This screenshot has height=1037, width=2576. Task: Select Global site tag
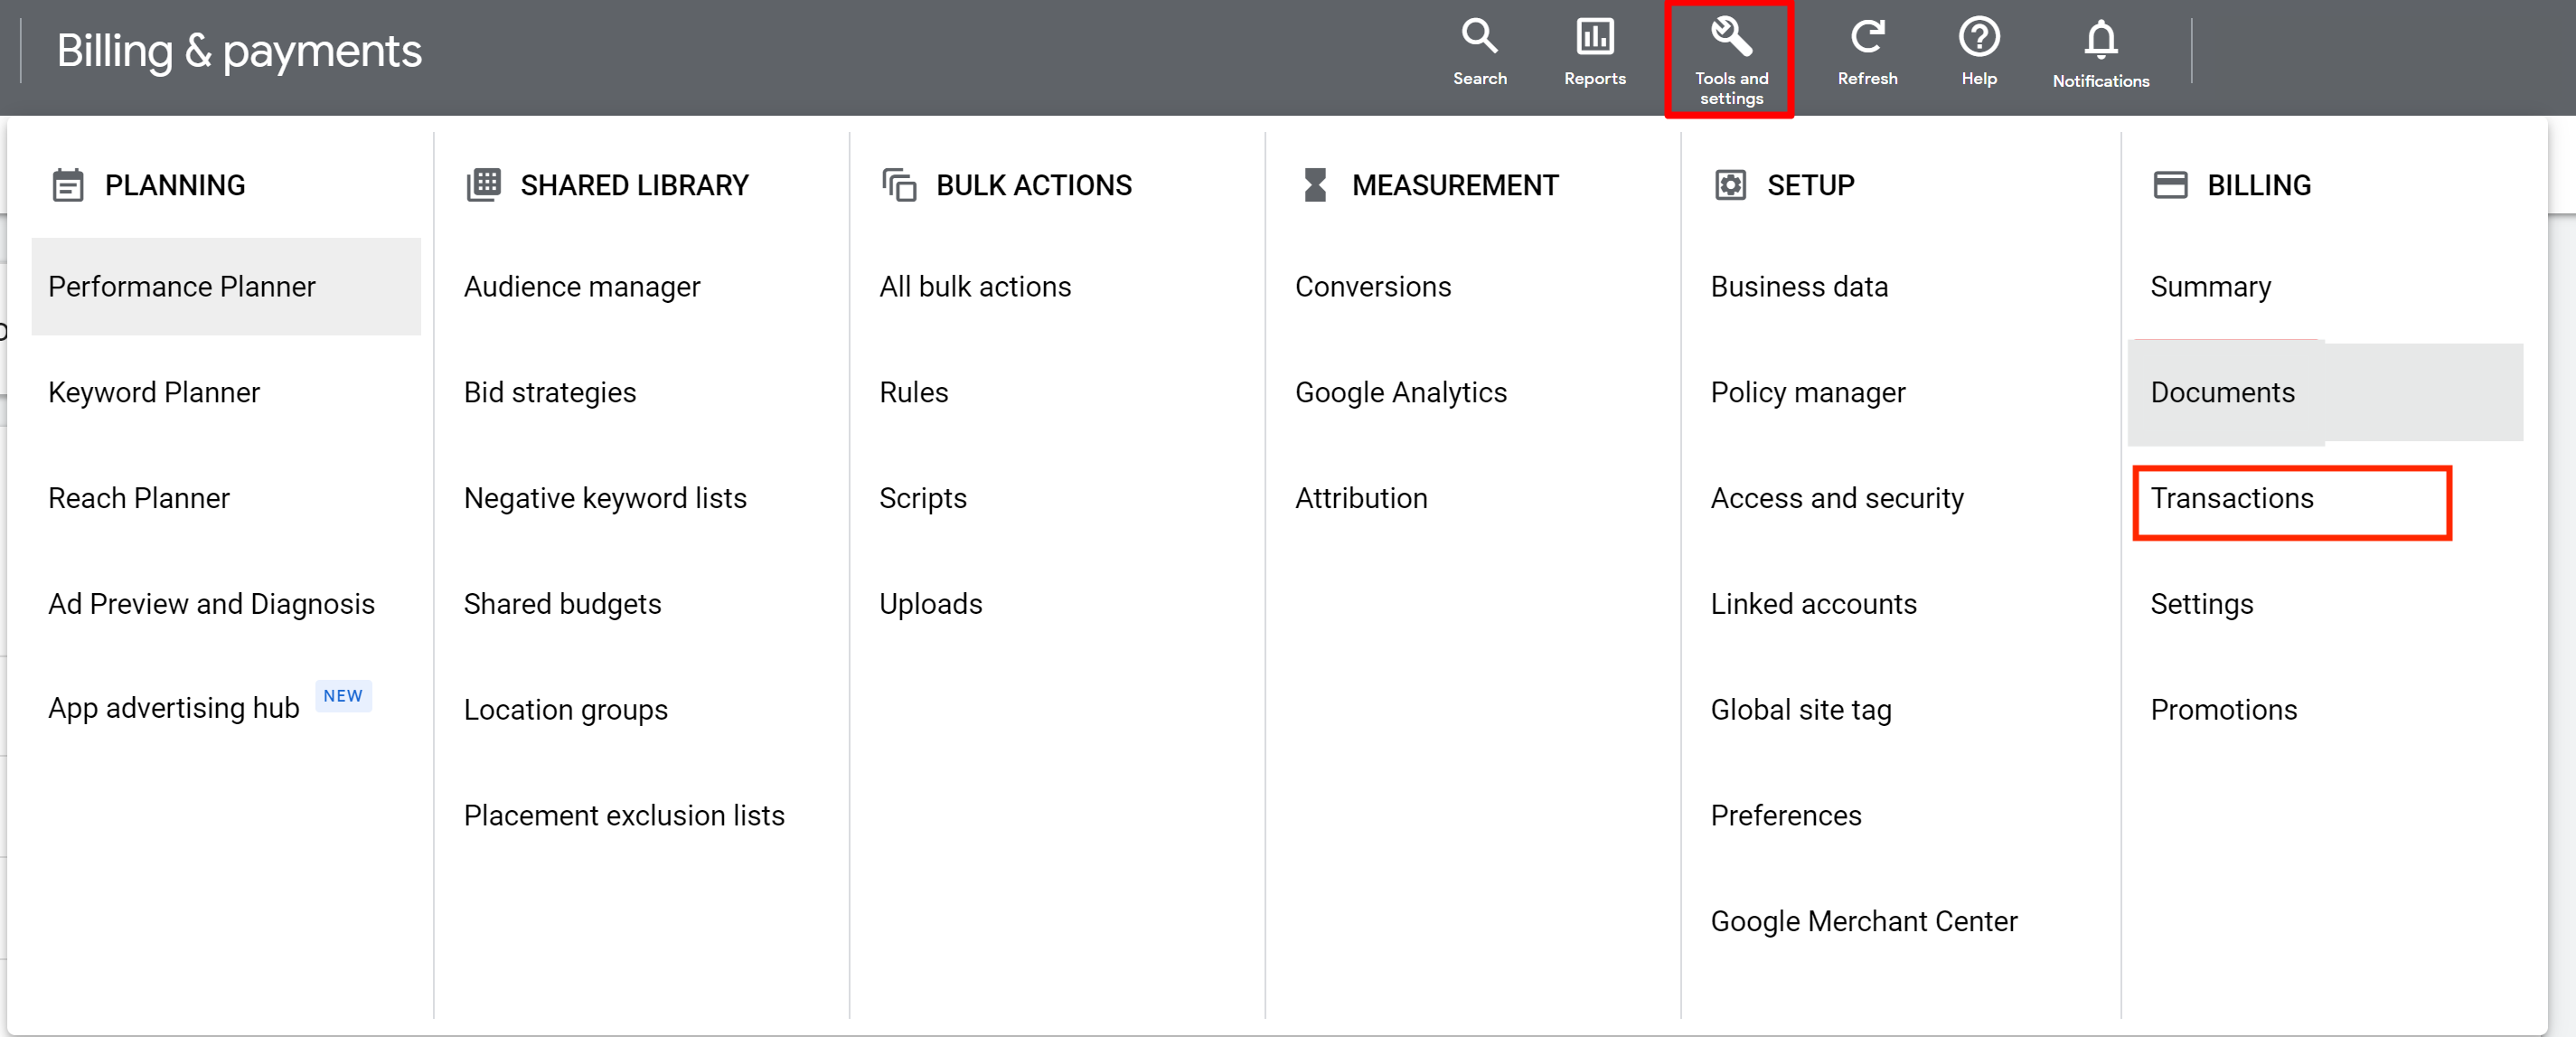[1801, 710]
